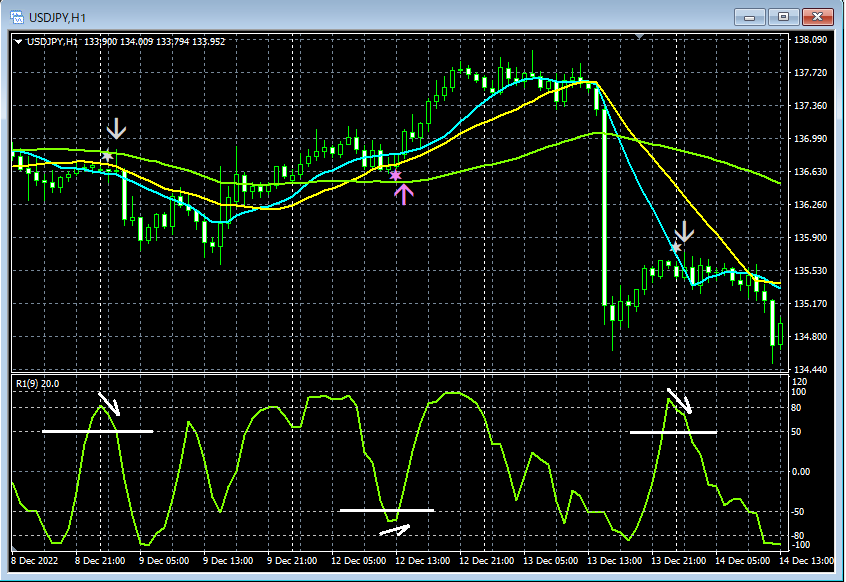
Task: Expand the triangle beside the USDJPY,H1 chart label
Action: point(18,41)
